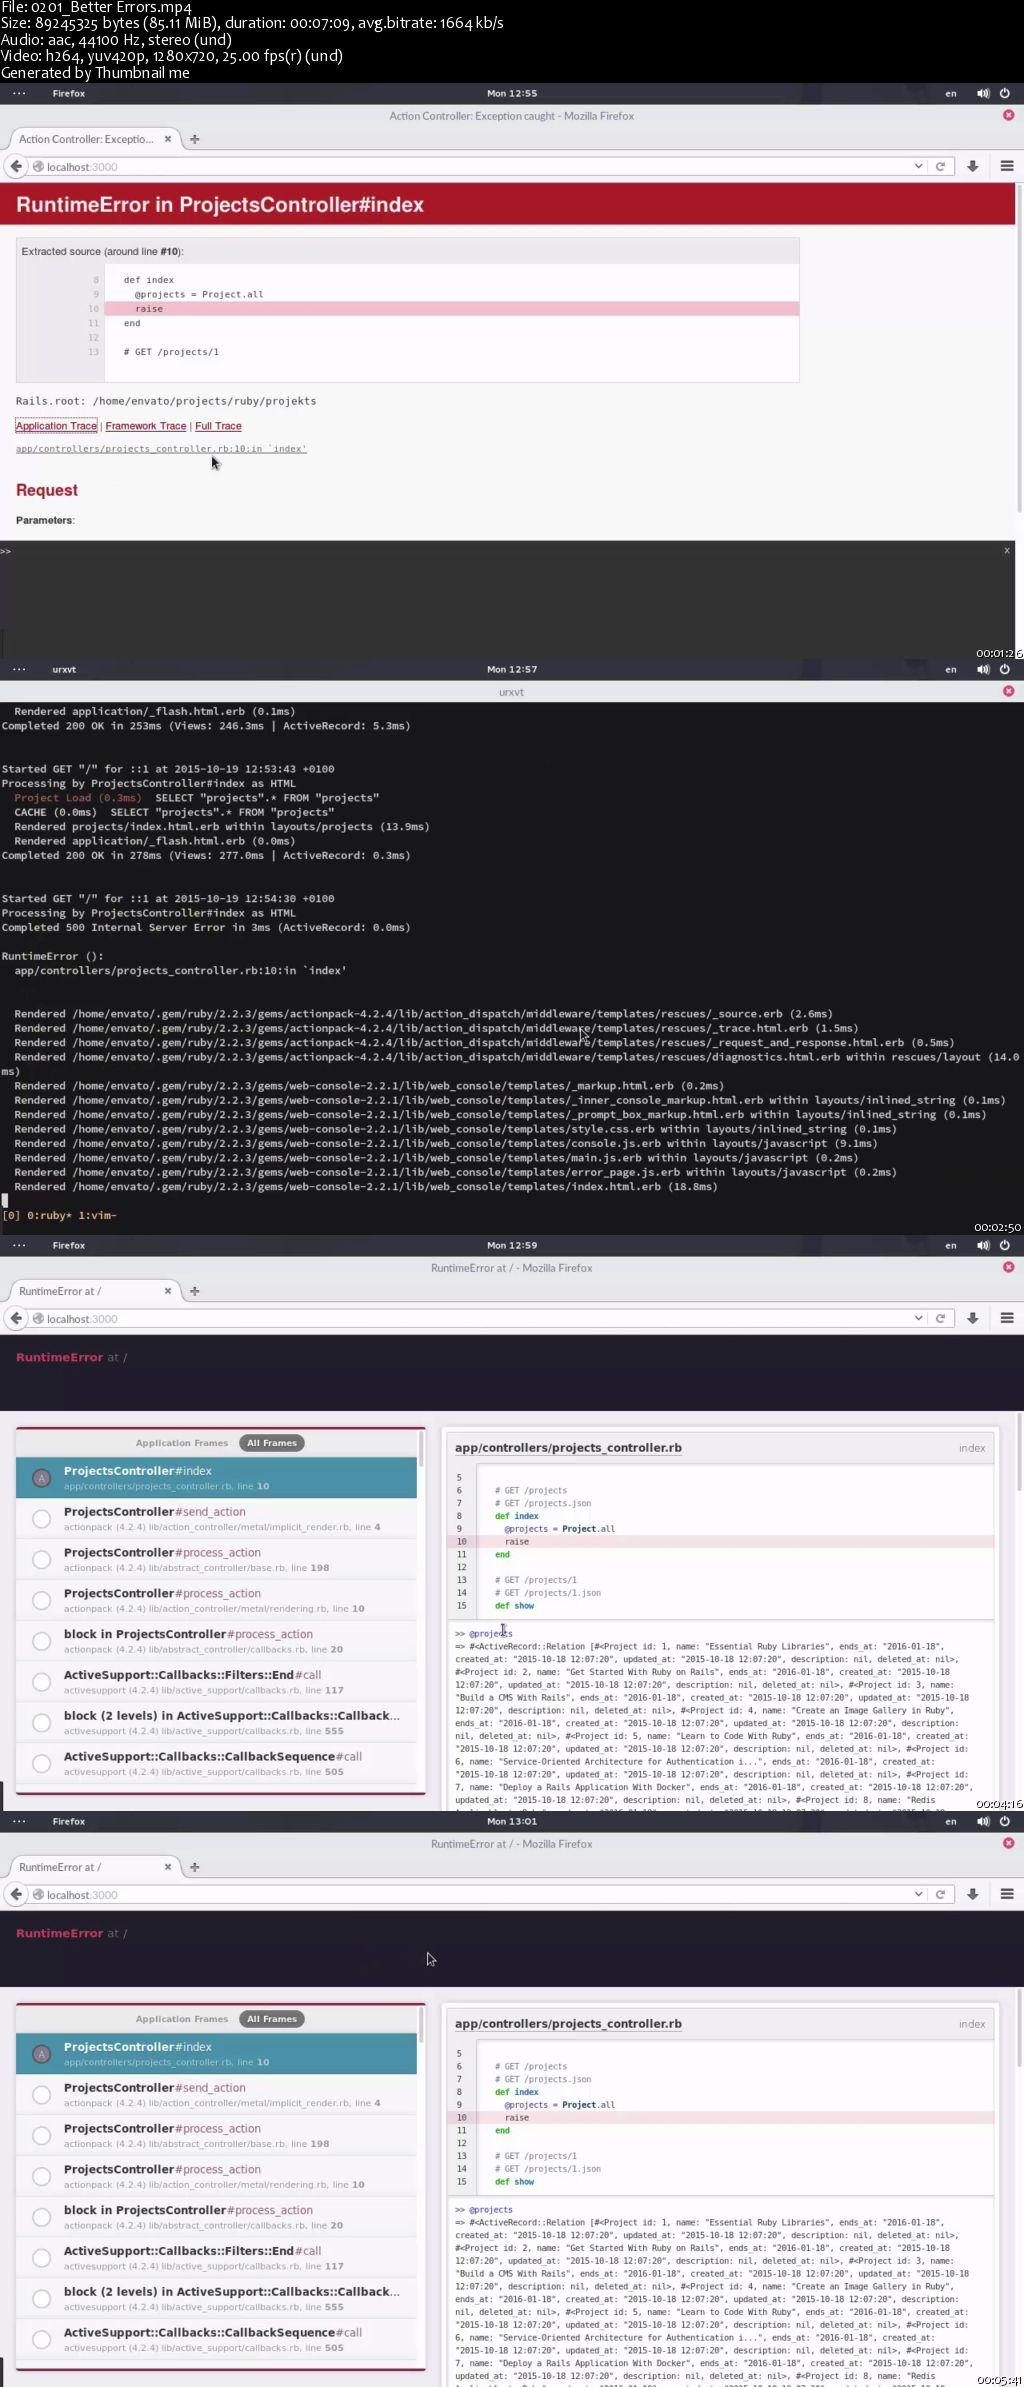Select ProjectsController#send_action frame in the 13:01 window
The image size is (1024, 2387).
point(216,2095)
